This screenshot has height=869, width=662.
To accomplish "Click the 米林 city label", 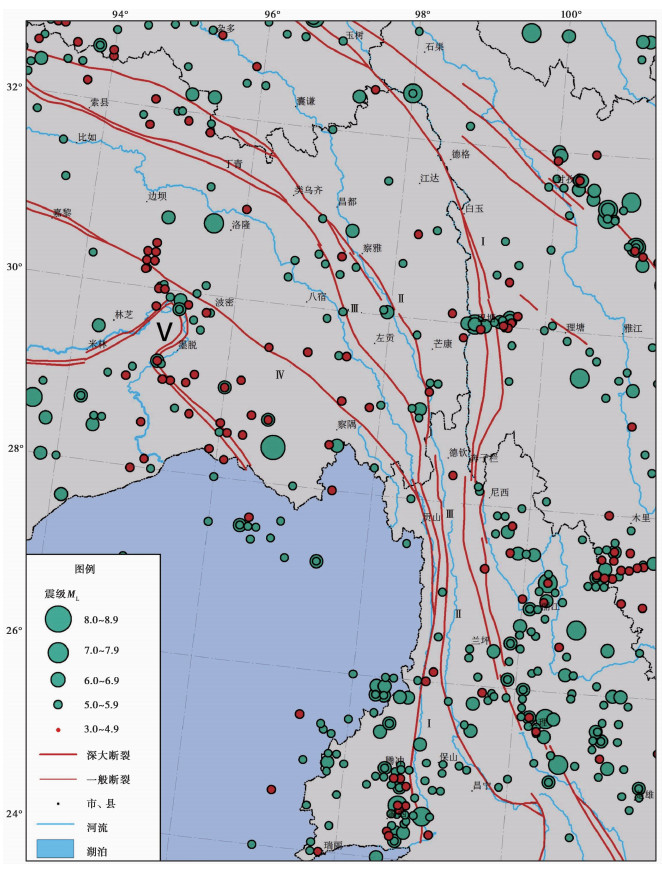I will click(x=98, y=344).
